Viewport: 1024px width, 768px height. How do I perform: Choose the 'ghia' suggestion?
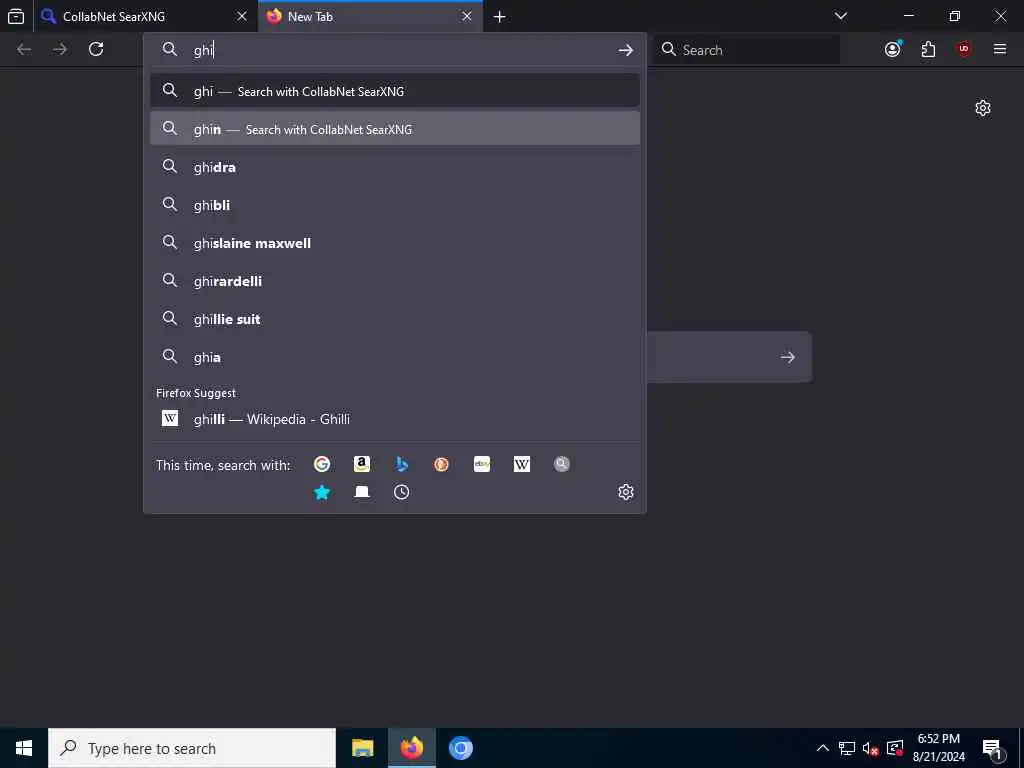pos(394,357)
